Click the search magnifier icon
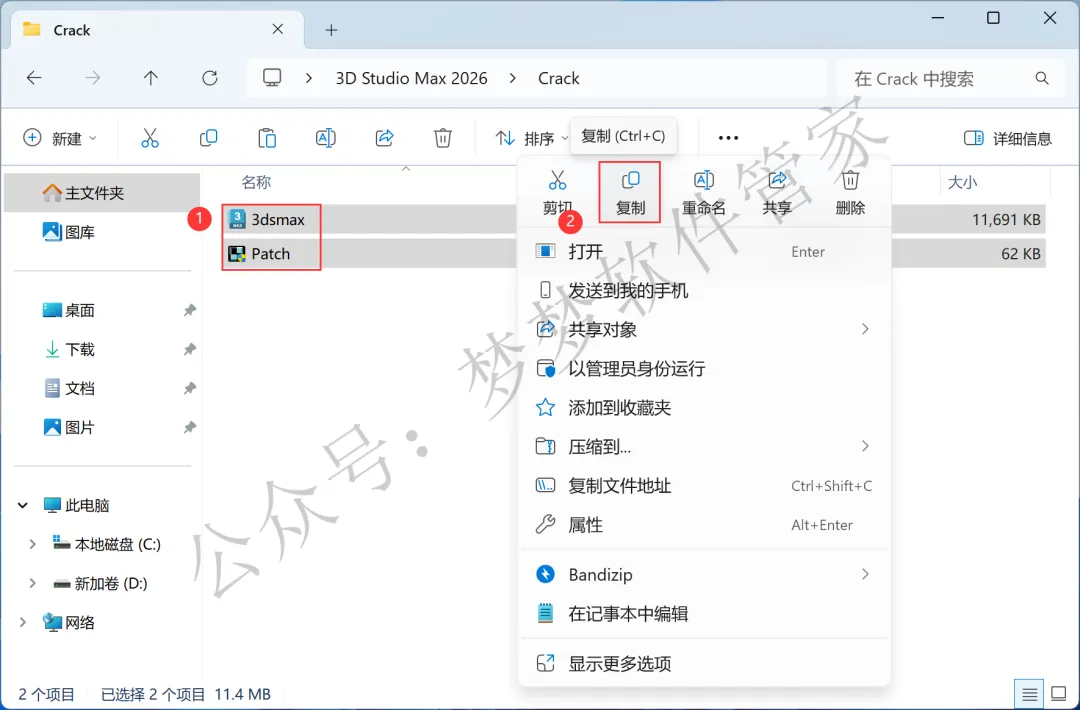 tap(1042, 79)
